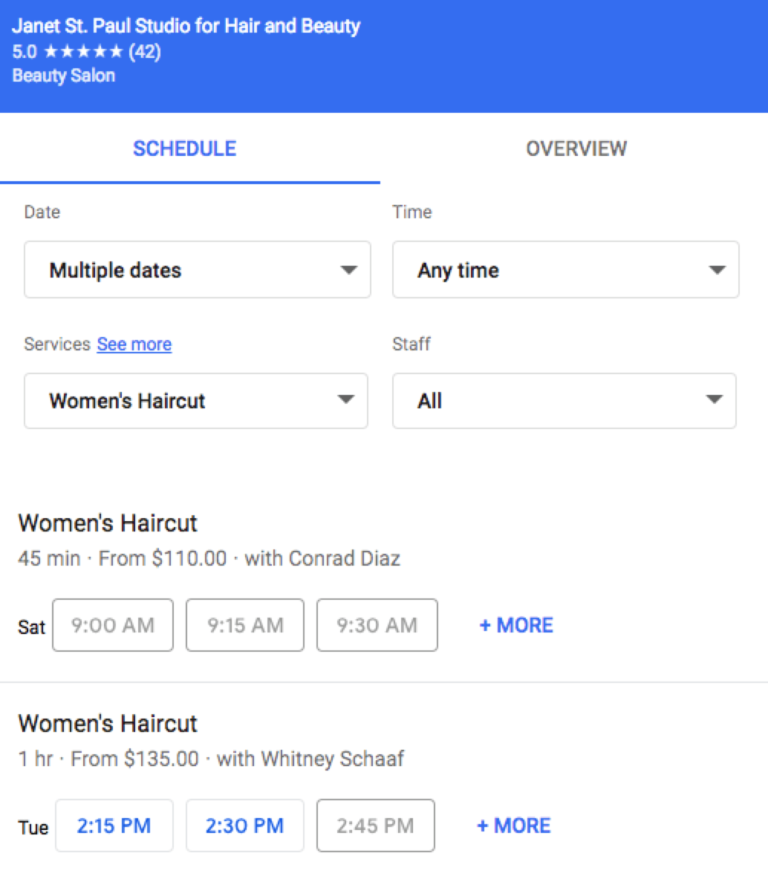Book the 2:15 PM Tuesday slot

[114, 826]
